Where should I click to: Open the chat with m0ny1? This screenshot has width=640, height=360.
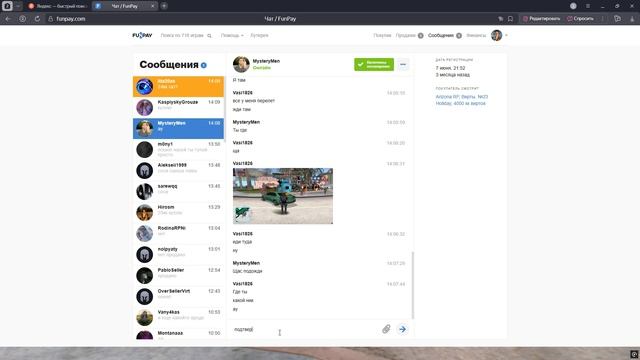pos(178,149)
